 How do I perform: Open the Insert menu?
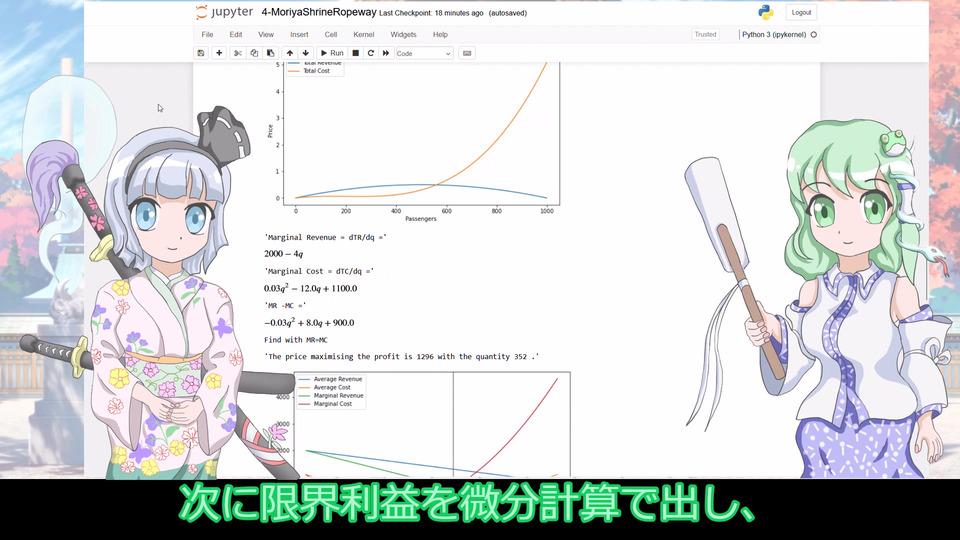[299, 35]
